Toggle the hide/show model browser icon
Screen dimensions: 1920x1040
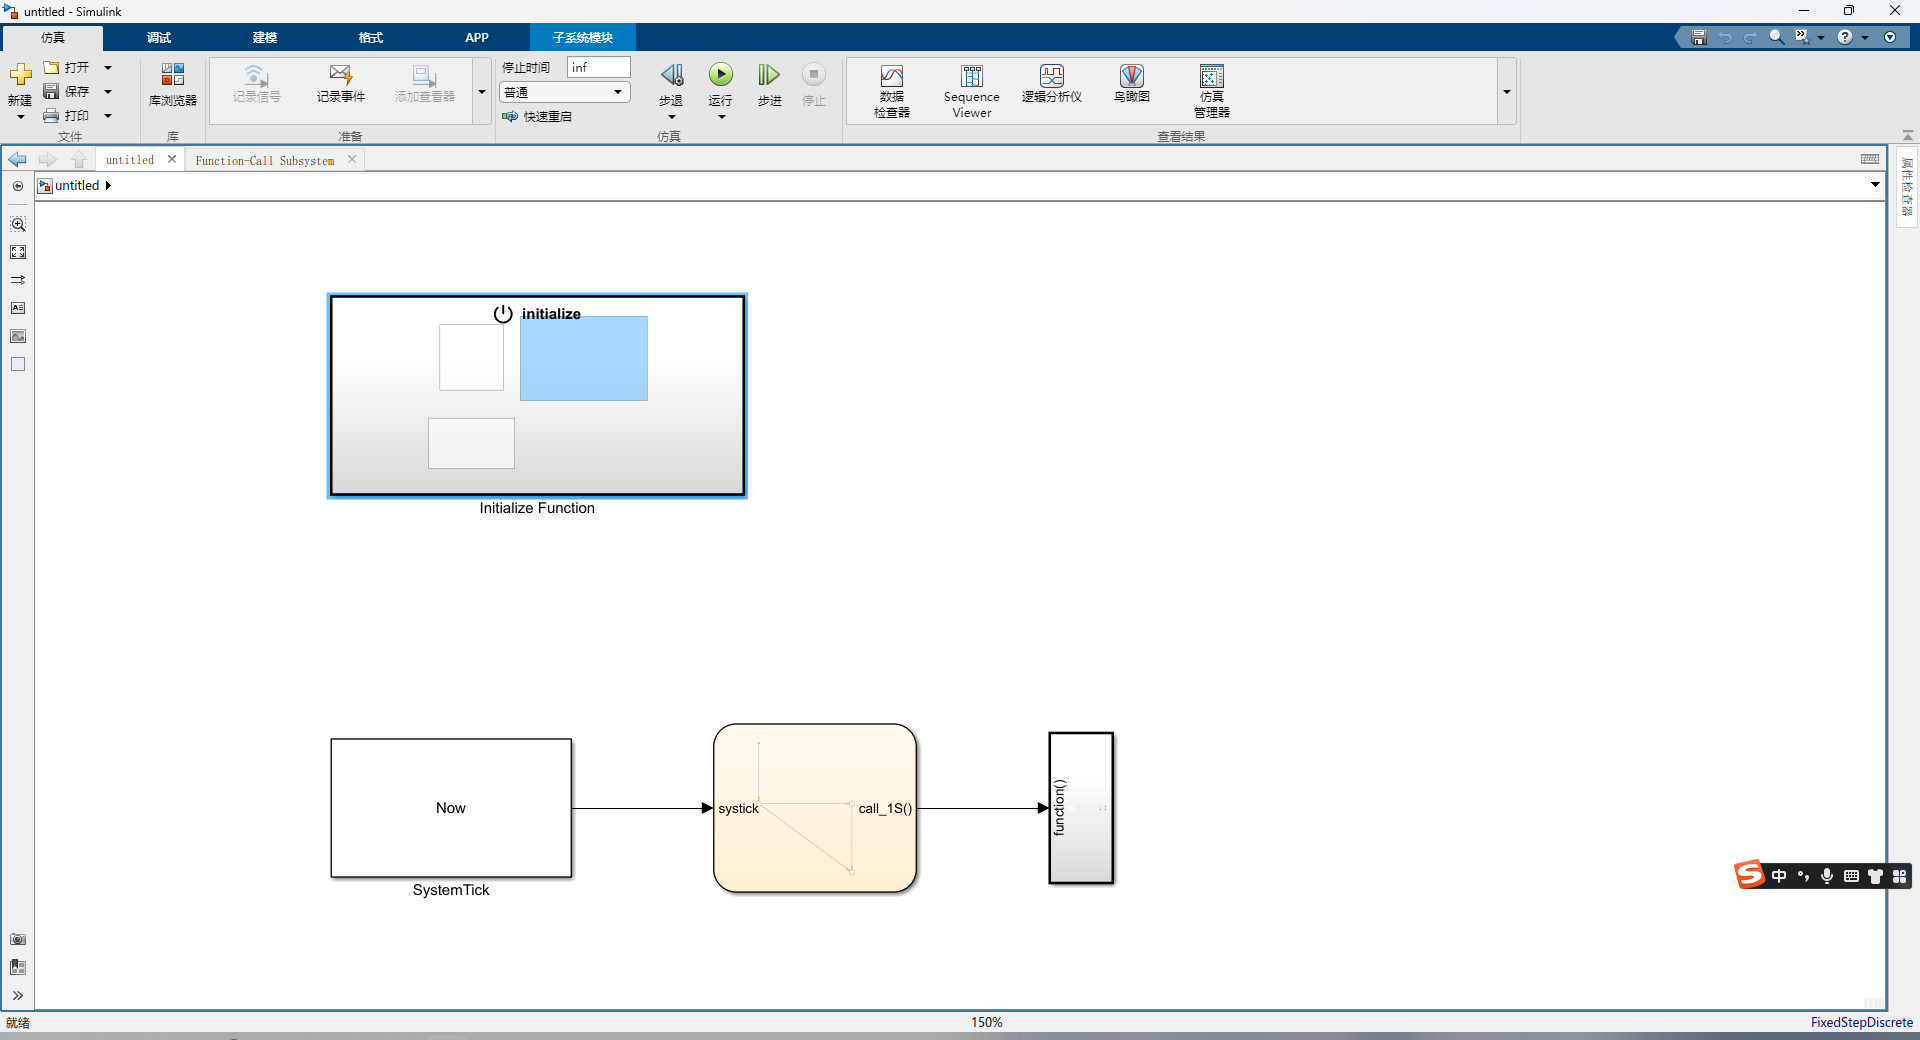coord(18,186)
